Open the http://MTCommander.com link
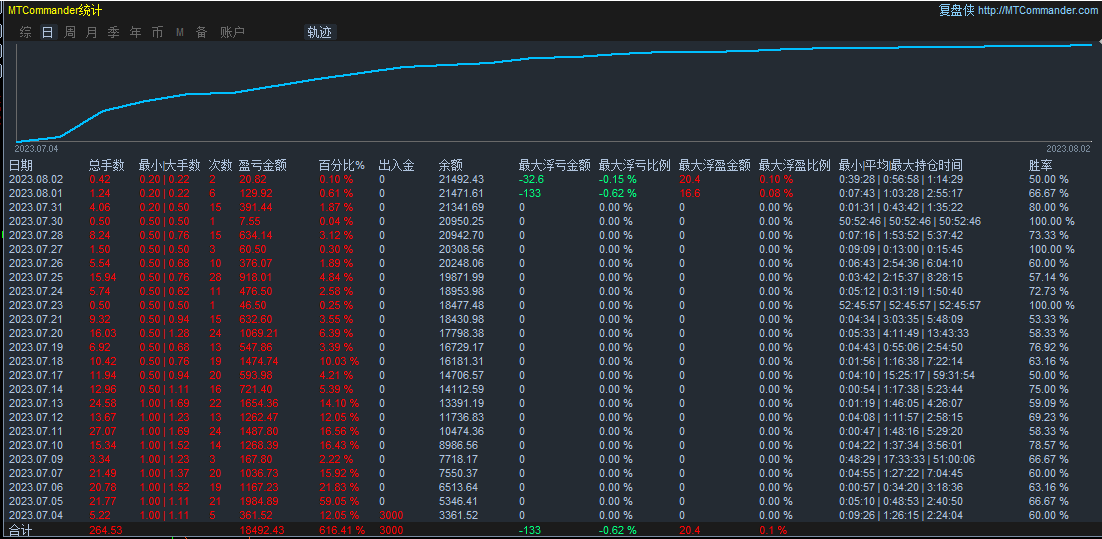1102x539 pixels. 1037,11
